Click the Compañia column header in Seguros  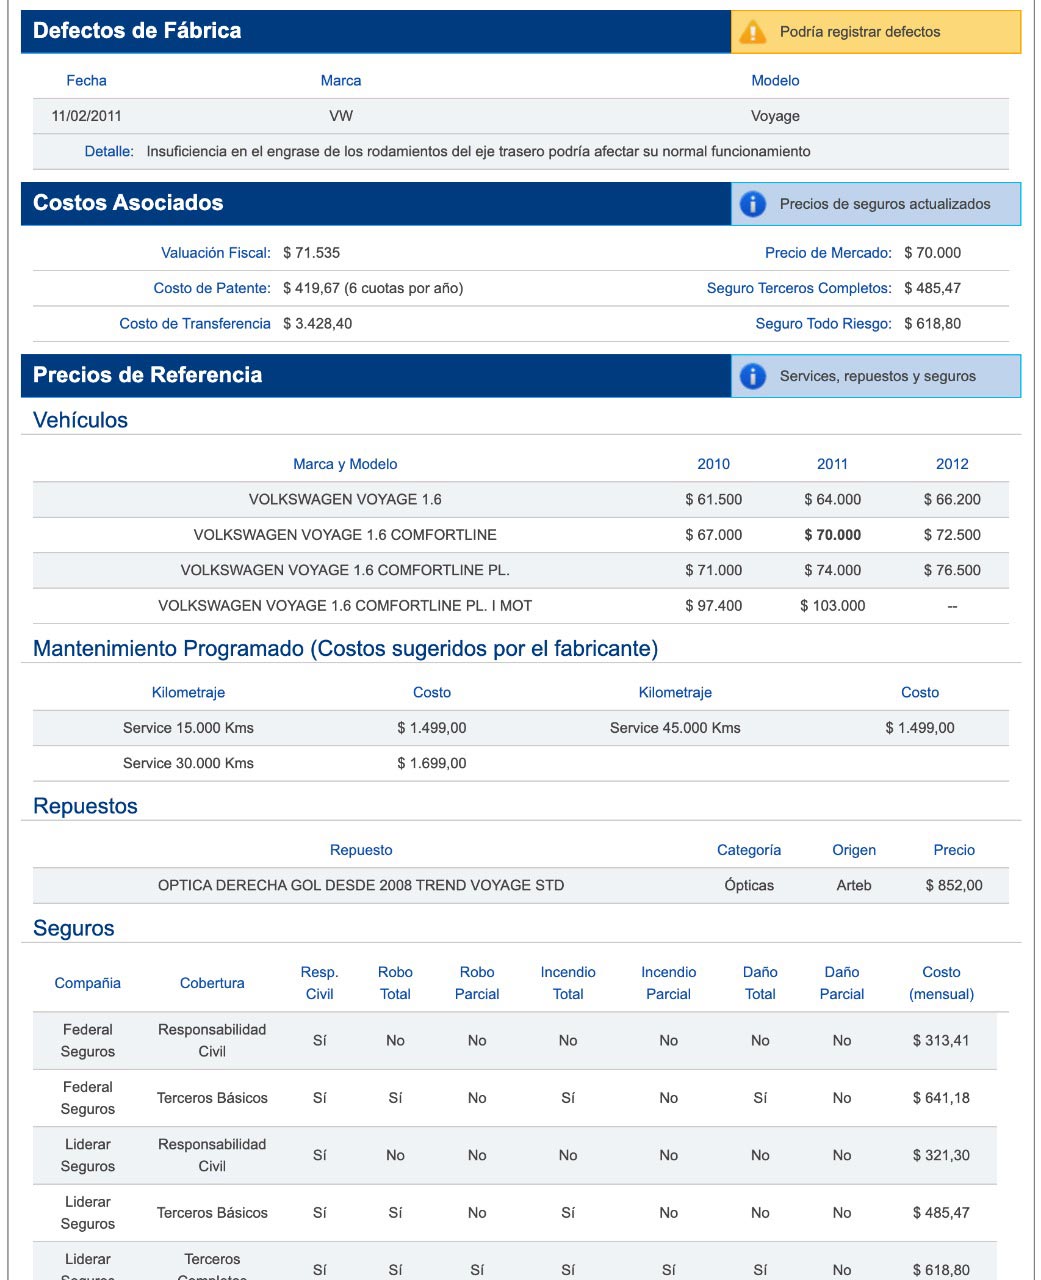point(88,983)
